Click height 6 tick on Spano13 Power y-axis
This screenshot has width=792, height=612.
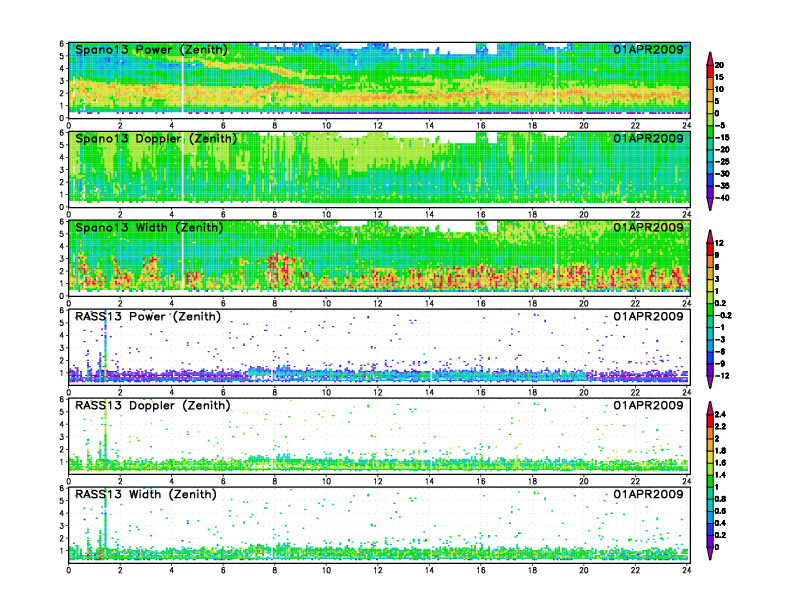pos(62,44)
